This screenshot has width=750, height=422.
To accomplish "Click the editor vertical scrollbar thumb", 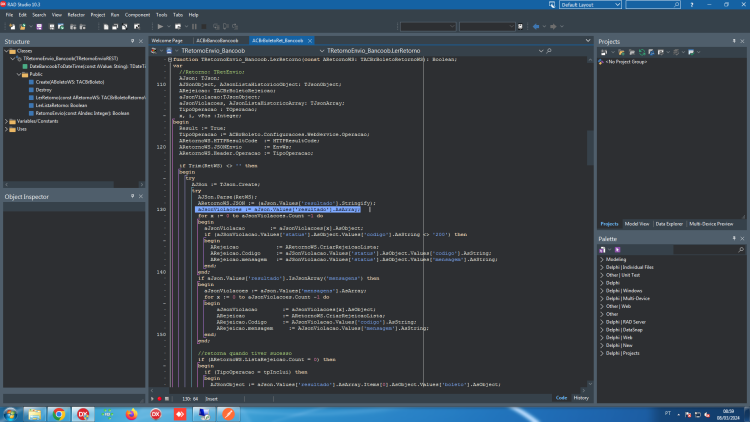I will pos(590,147).
